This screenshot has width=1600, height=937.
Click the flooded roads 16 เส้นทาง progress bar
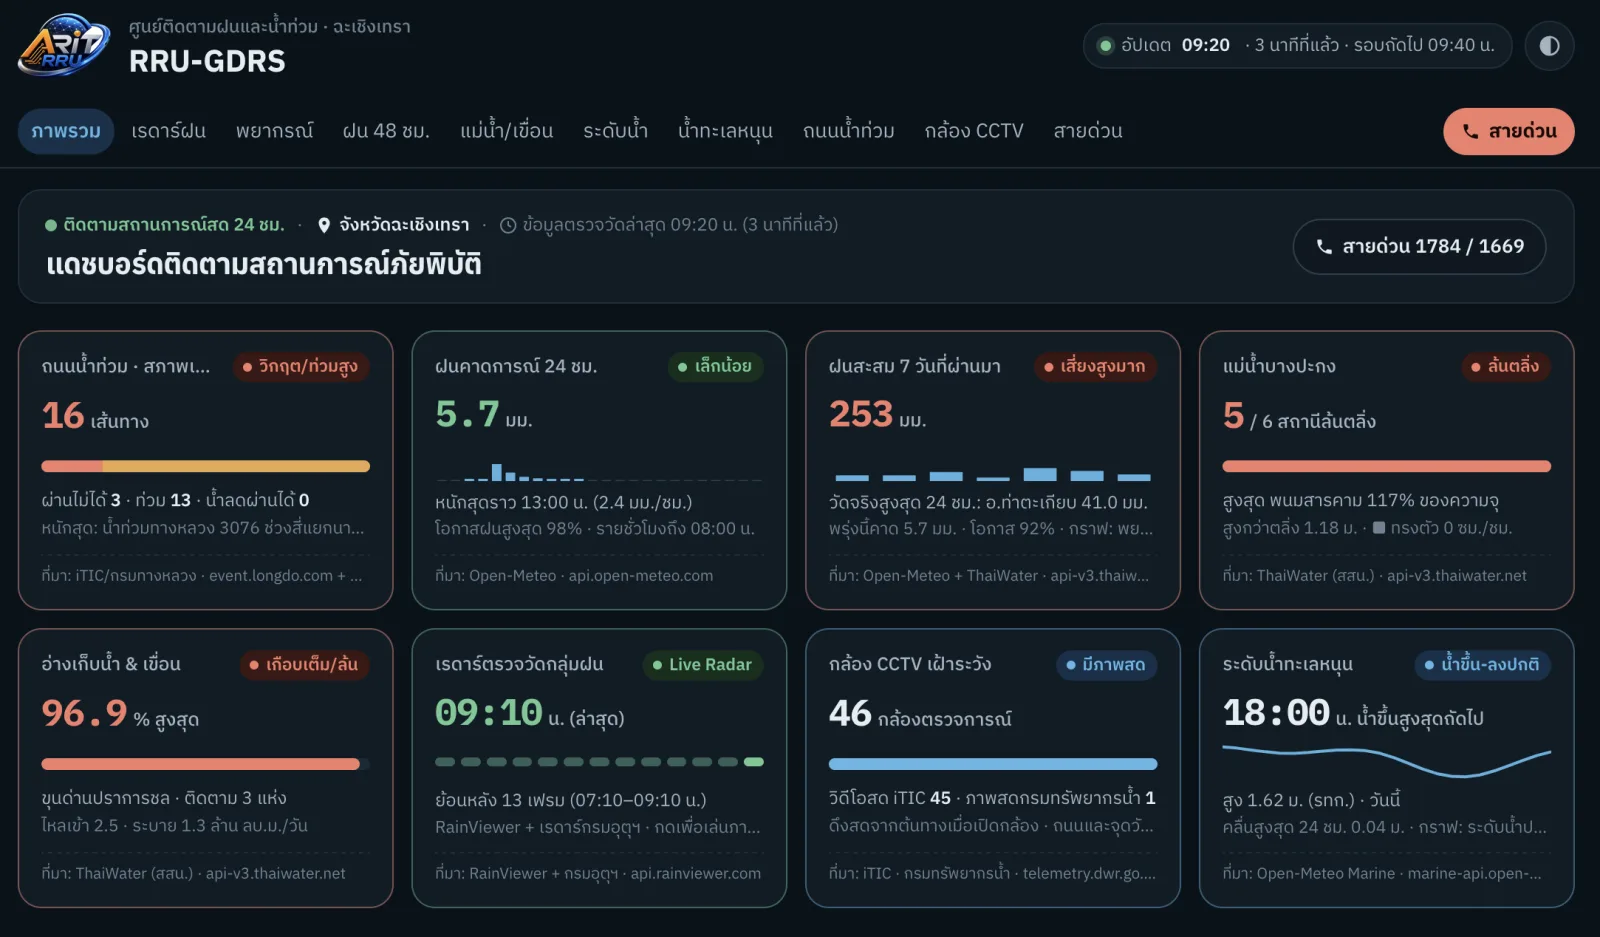click(x=205, y=466)
